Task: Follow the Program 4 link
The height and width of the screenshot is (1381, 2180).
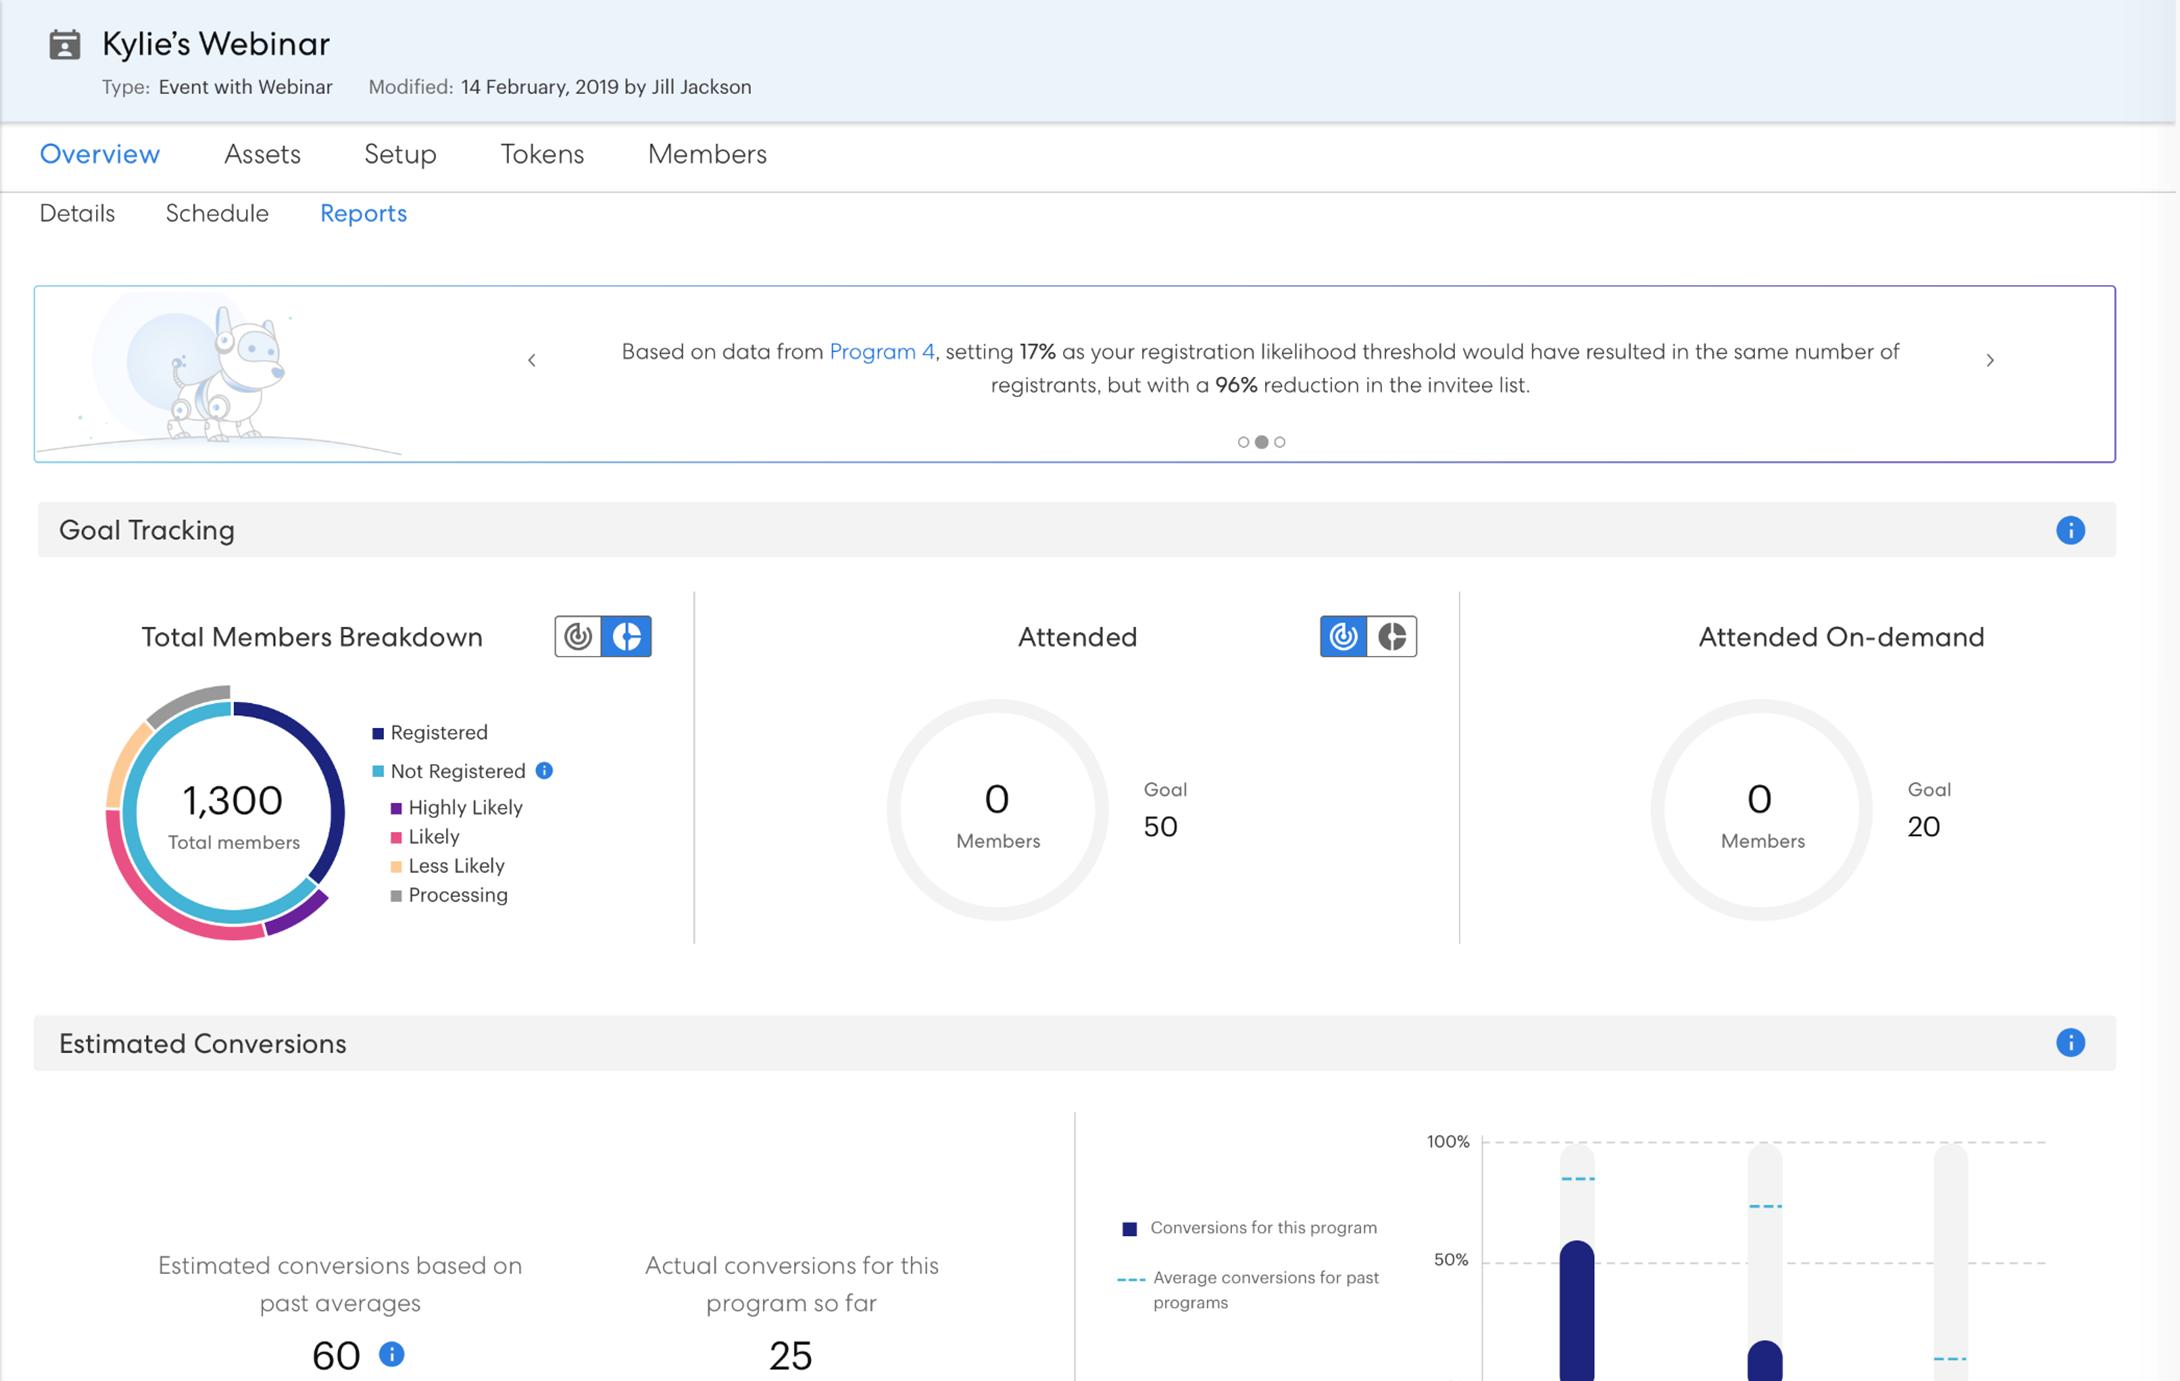Action: click(x=881, y=352)
